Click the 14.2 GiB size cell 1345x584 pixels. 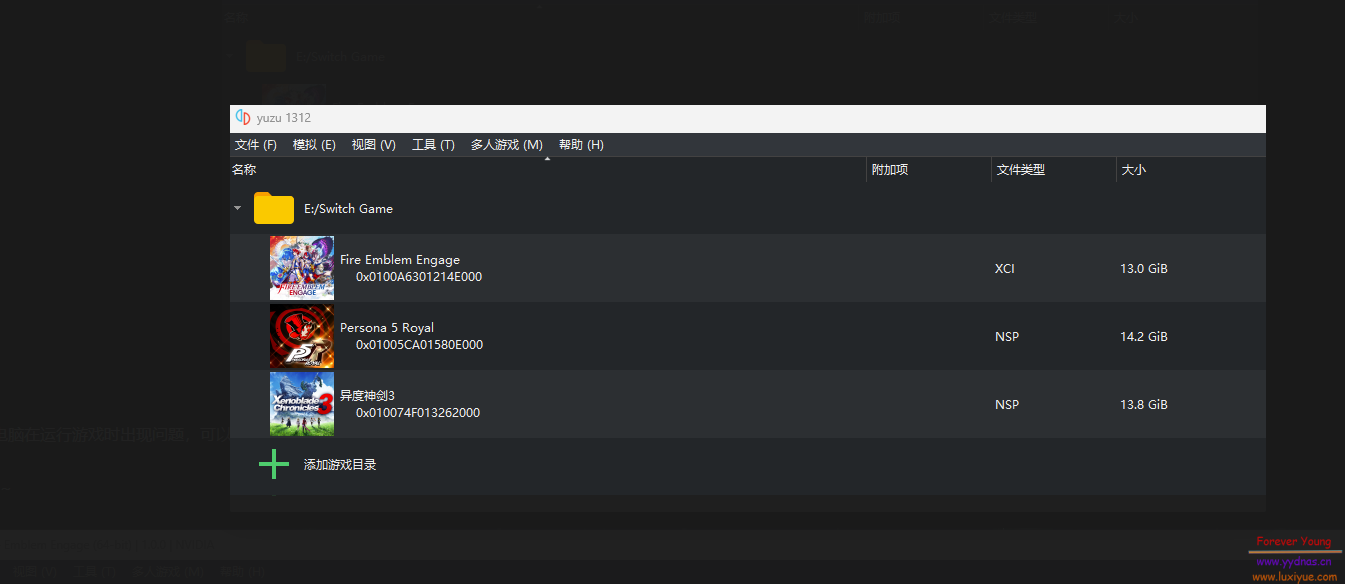[x=1144, y=337]
